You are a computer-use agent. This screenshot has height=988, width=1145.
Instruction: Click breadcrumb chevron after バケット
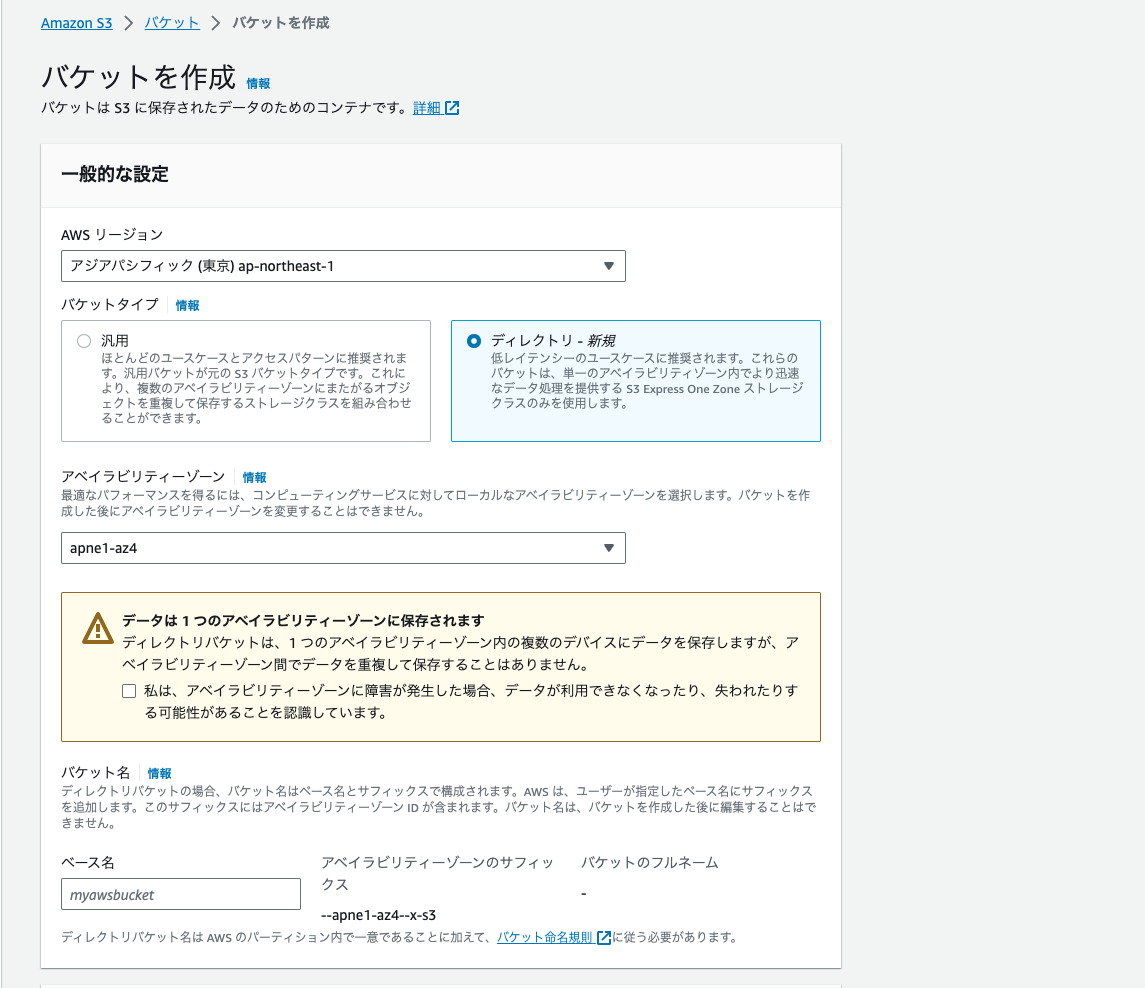tap(215, 23)
